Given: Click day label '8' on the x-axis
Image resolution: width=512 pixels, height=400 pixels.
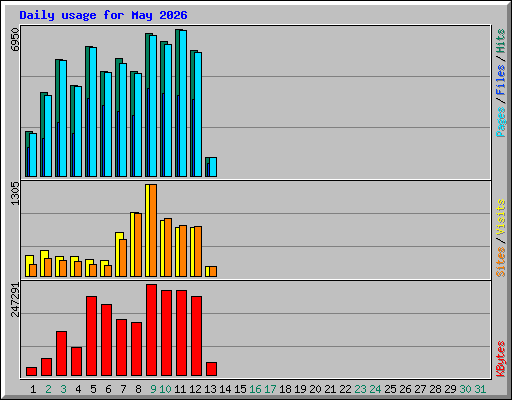Looking at the screenshot, I should [138, 389].
